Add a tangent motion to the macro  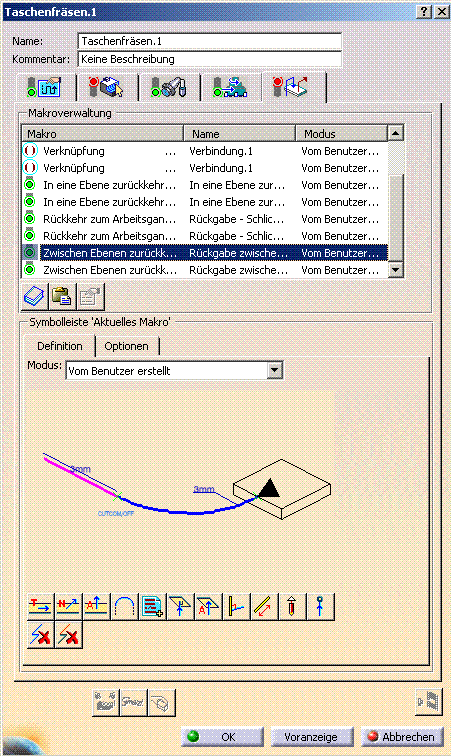coord(41,606)
